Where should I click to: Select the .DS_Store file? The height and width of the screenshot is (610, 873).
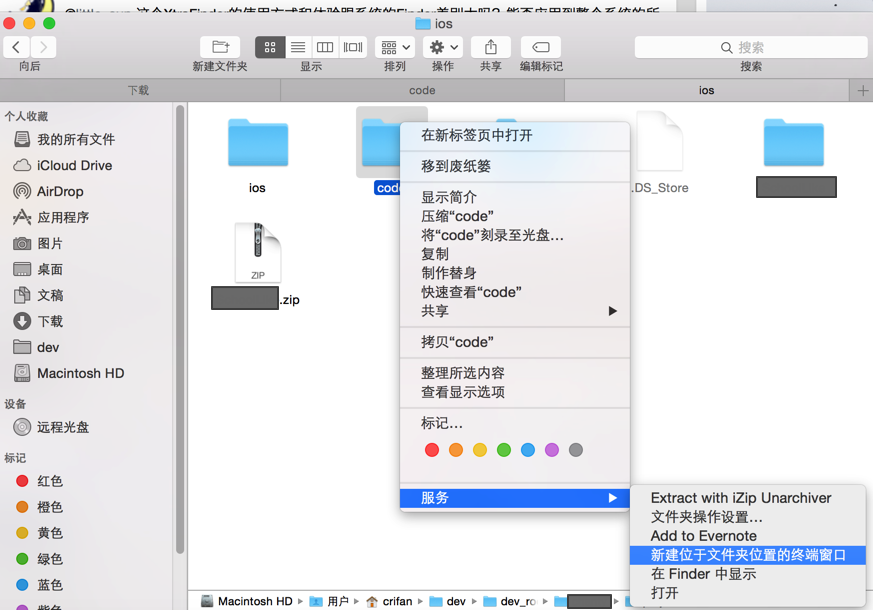(x=660, y=142)
